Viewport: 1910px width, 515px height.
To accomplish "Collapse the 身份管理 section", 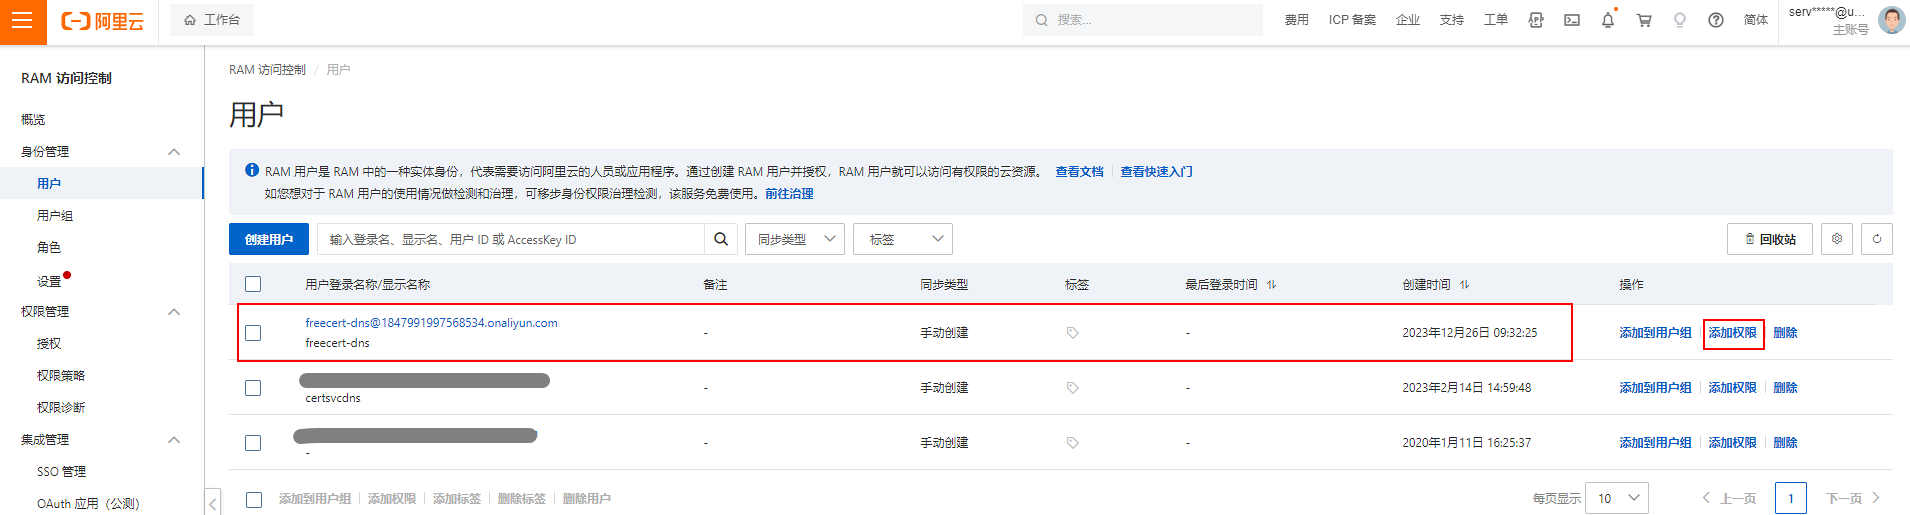I will coord(174,152).
